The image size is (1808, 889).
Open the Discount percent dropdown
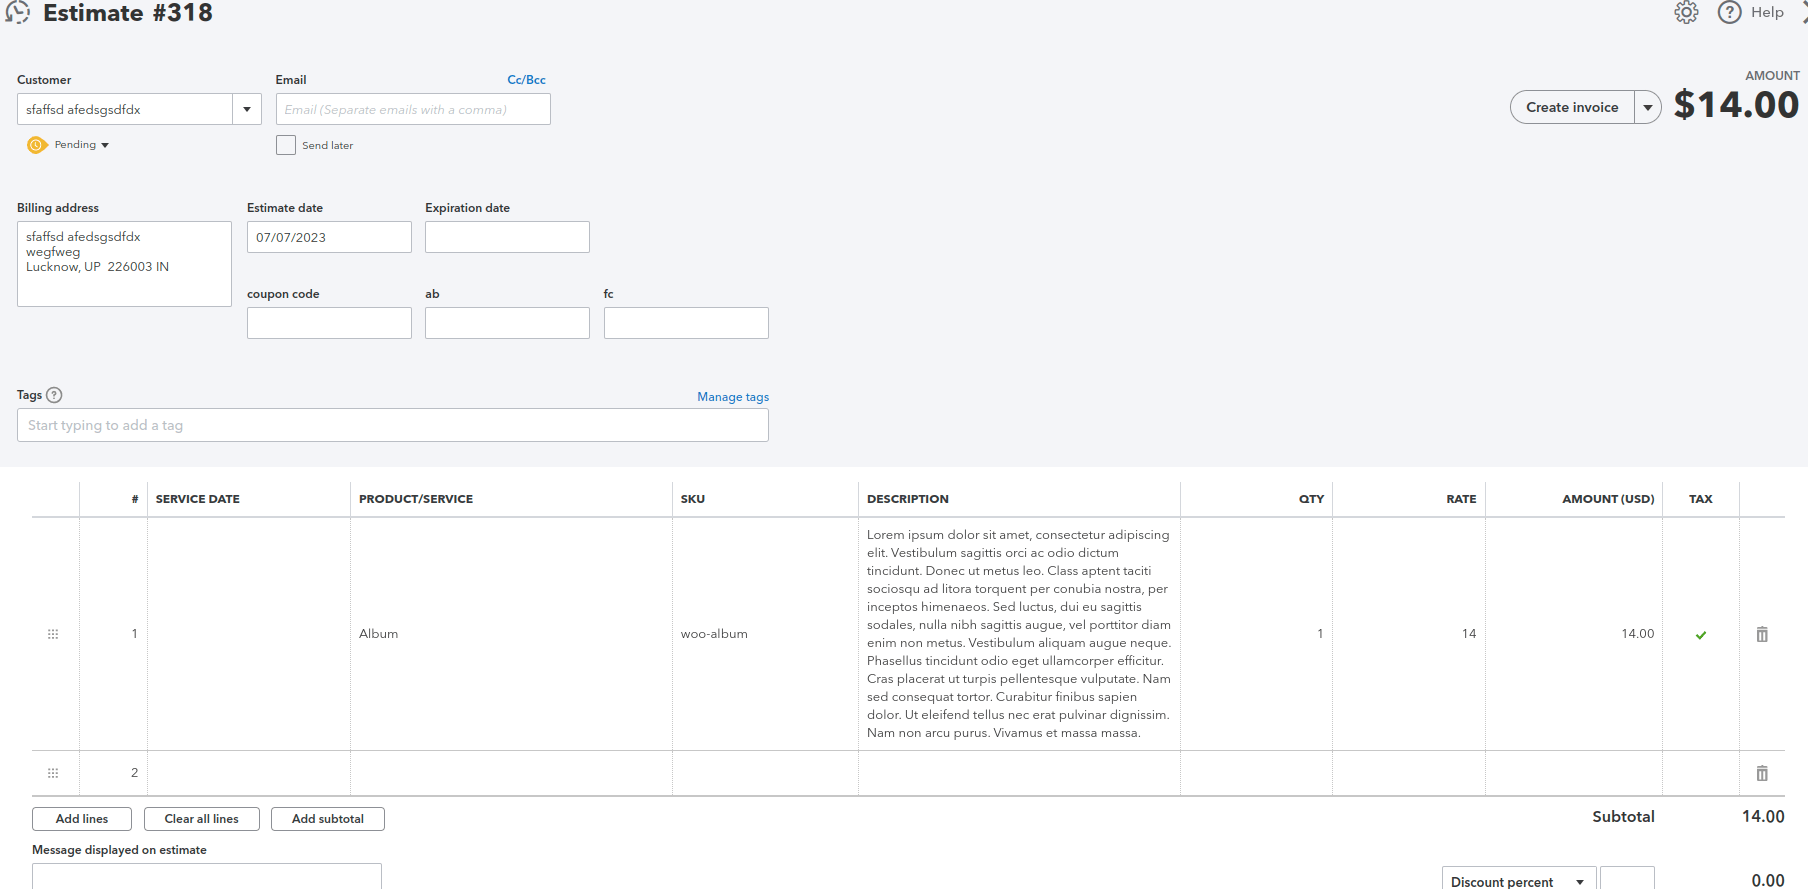[1518, 881]
